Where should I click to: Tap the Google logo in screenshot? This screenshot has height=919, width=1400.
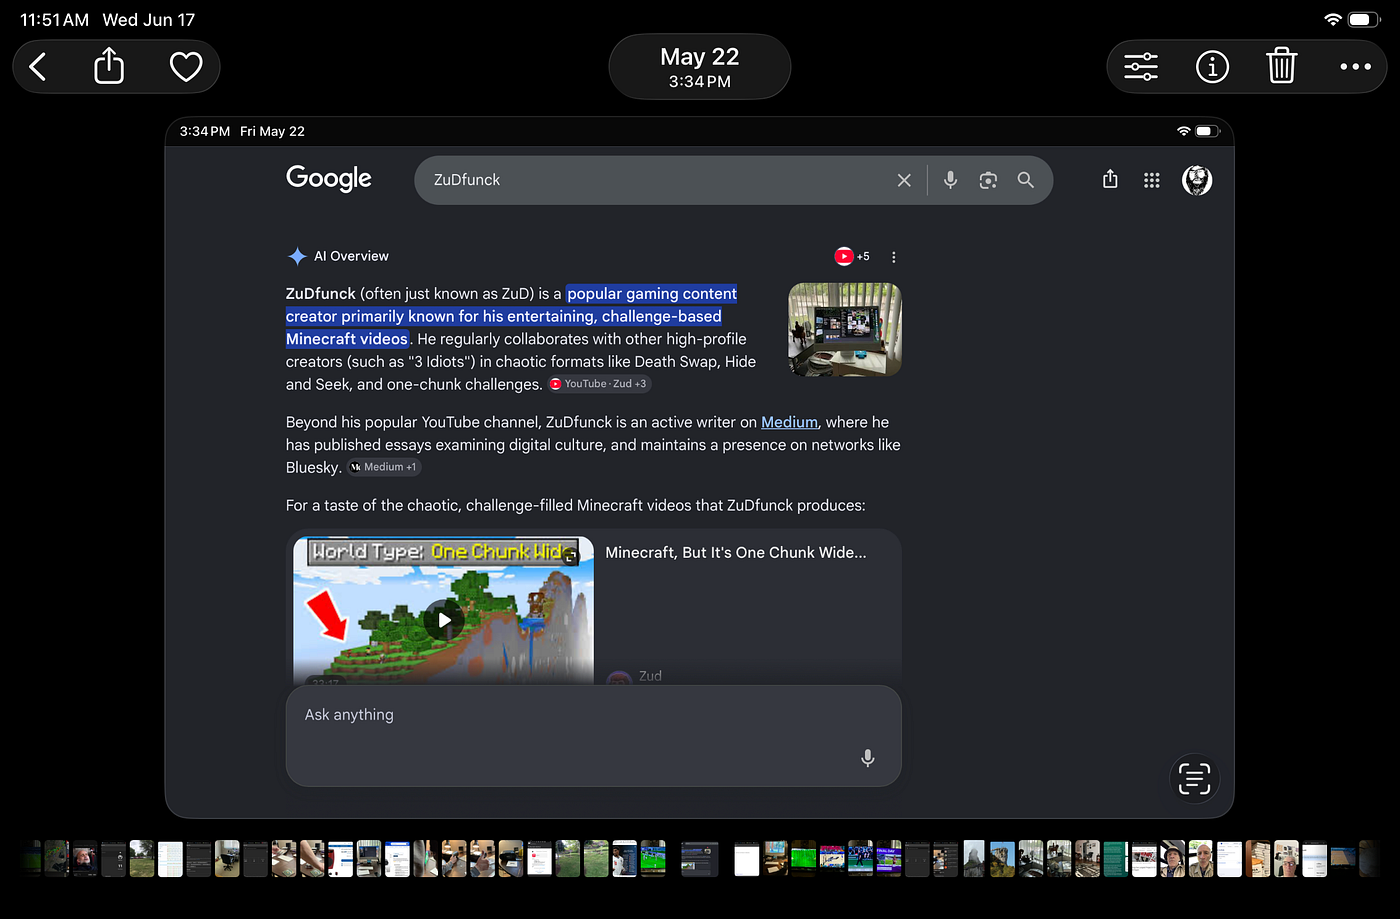point(329,179)
